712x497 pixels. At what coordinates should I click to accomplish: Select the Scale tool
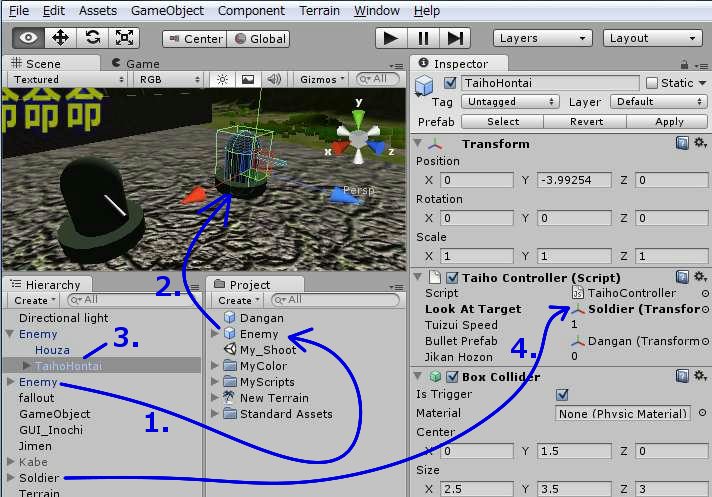[124, 38]
